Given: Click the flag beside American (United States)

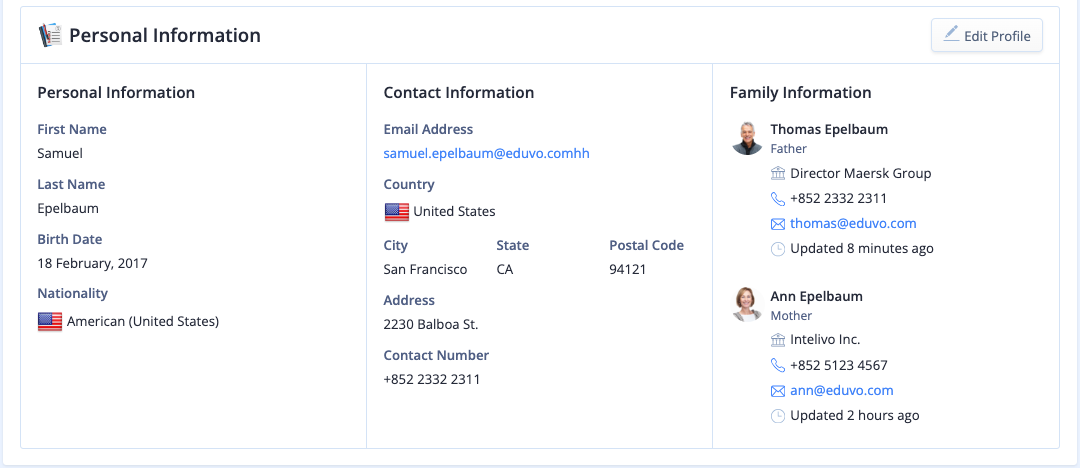Looking at the screenshot, I should coord(50,321).
